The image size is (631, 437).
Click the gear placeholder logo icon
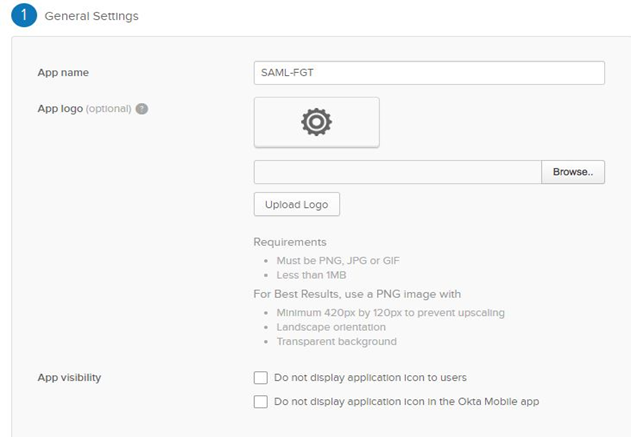point(316,122)
